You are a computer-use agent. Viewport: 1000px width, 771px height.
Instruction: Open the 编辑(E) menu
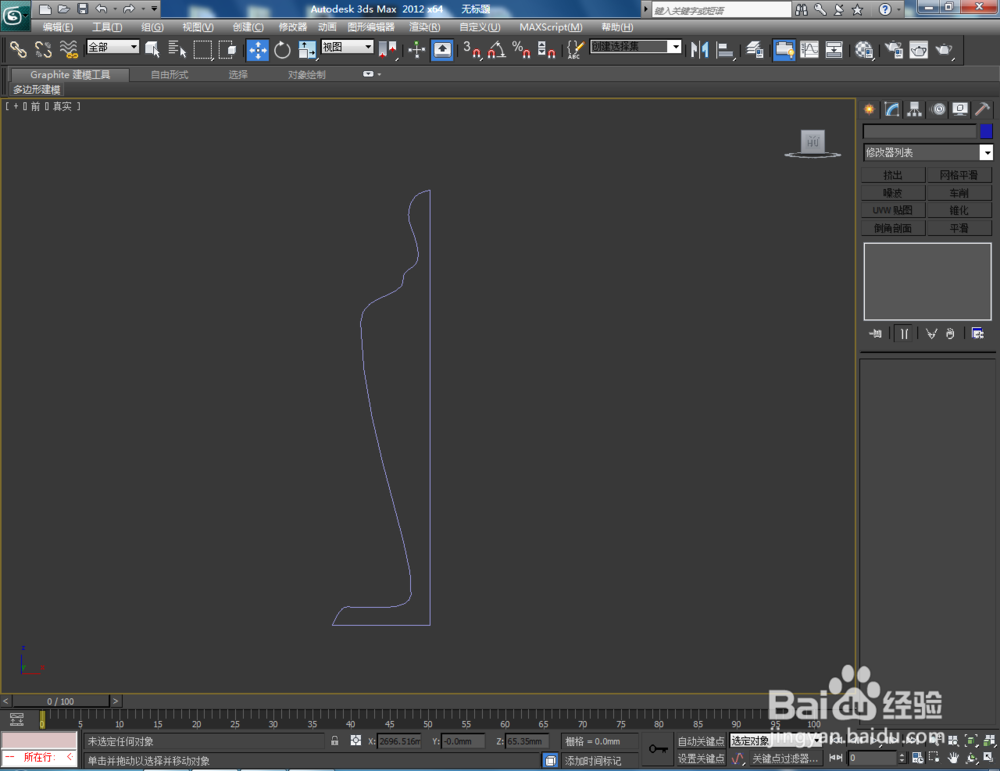pyautogui.click(x=57, y=27)
